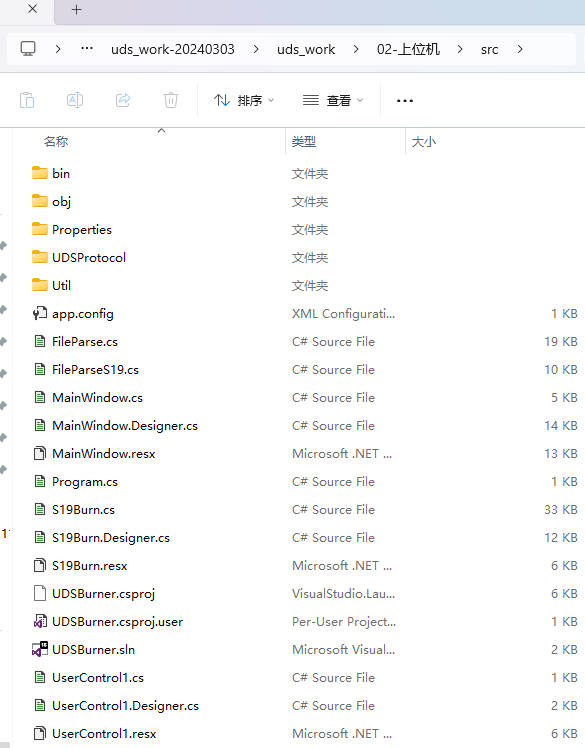Click the UDSBurner.csproj.user Visual Studio icon

(x=40, y=621)
